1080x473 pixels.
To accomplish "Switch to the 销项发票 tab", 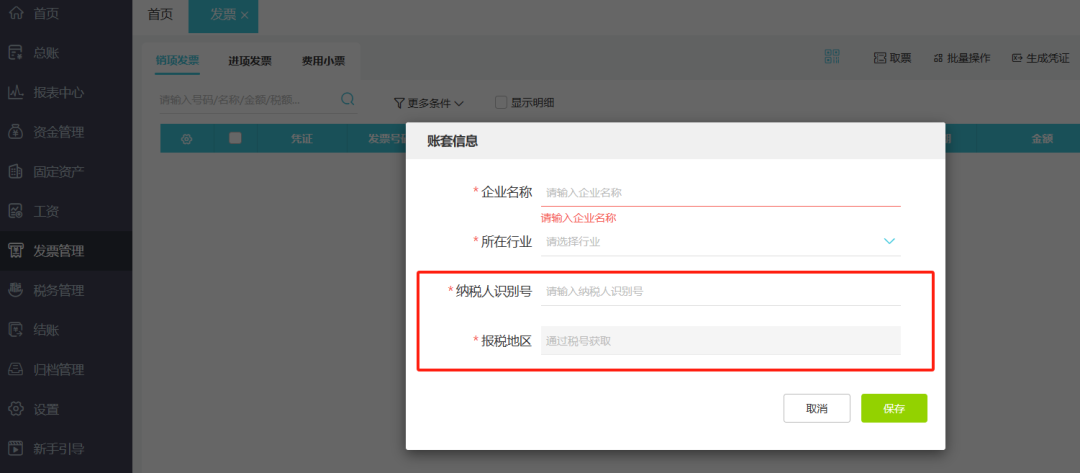I will 178,61.
